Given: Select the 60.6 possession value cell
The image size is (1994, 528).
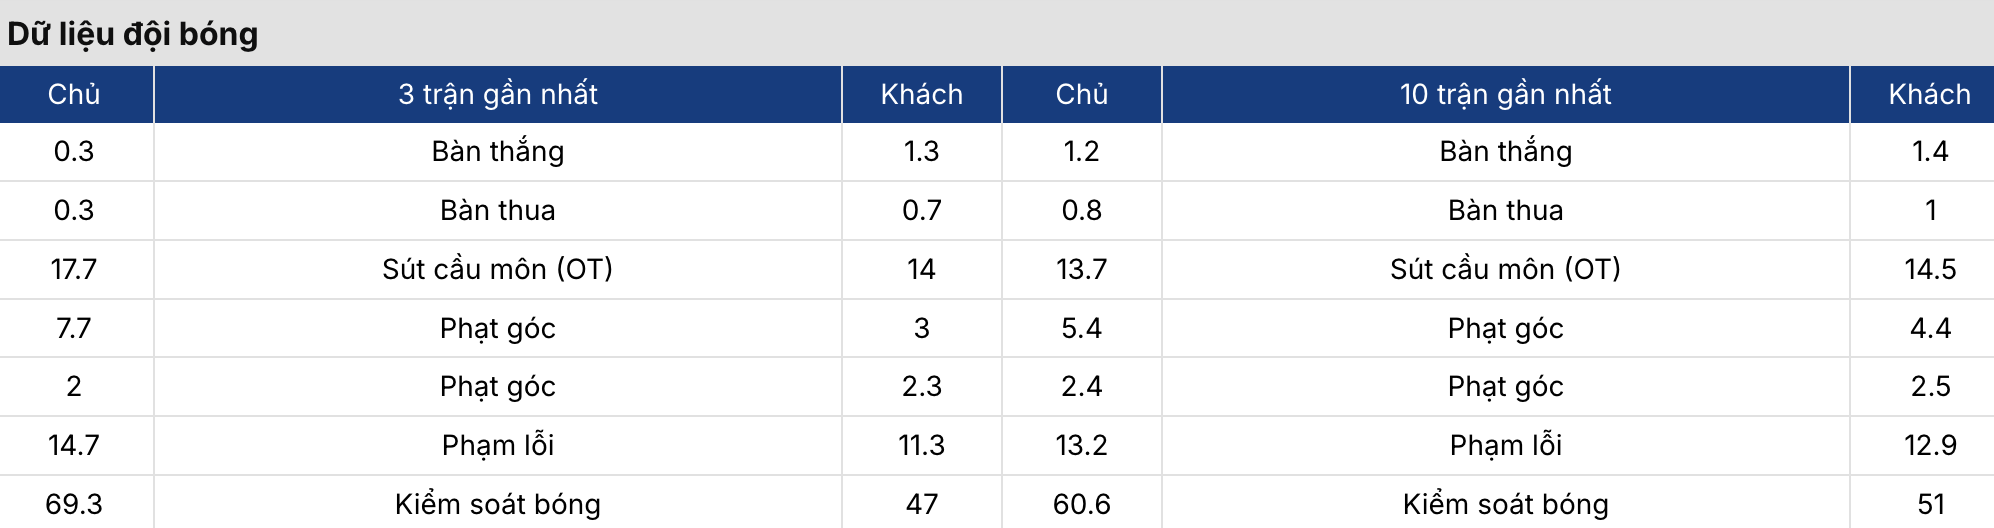Looking at the screenshot, I should point(1081,504).
